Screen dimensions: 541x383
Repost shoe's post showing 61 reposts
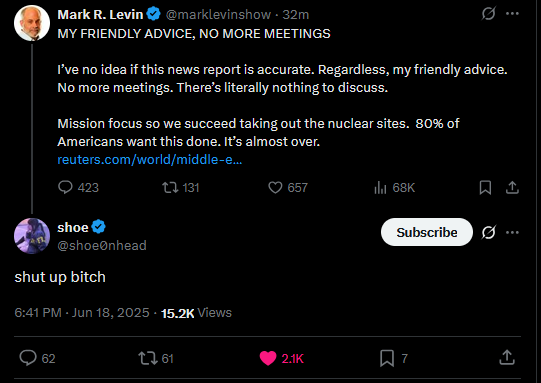coord(148,358)
